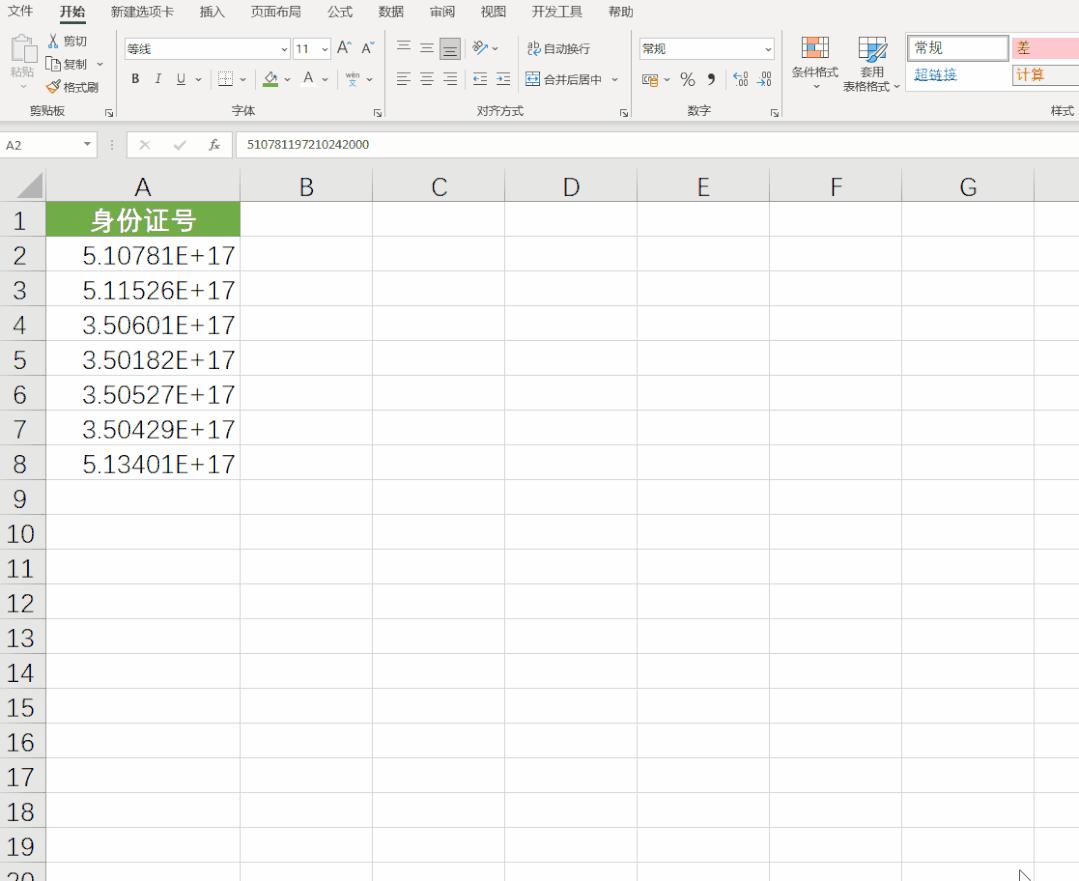Apply the fill color bucket
The width and height of the screenshot is (1079, 881).
pyautogui.click(x=270, y=79)
